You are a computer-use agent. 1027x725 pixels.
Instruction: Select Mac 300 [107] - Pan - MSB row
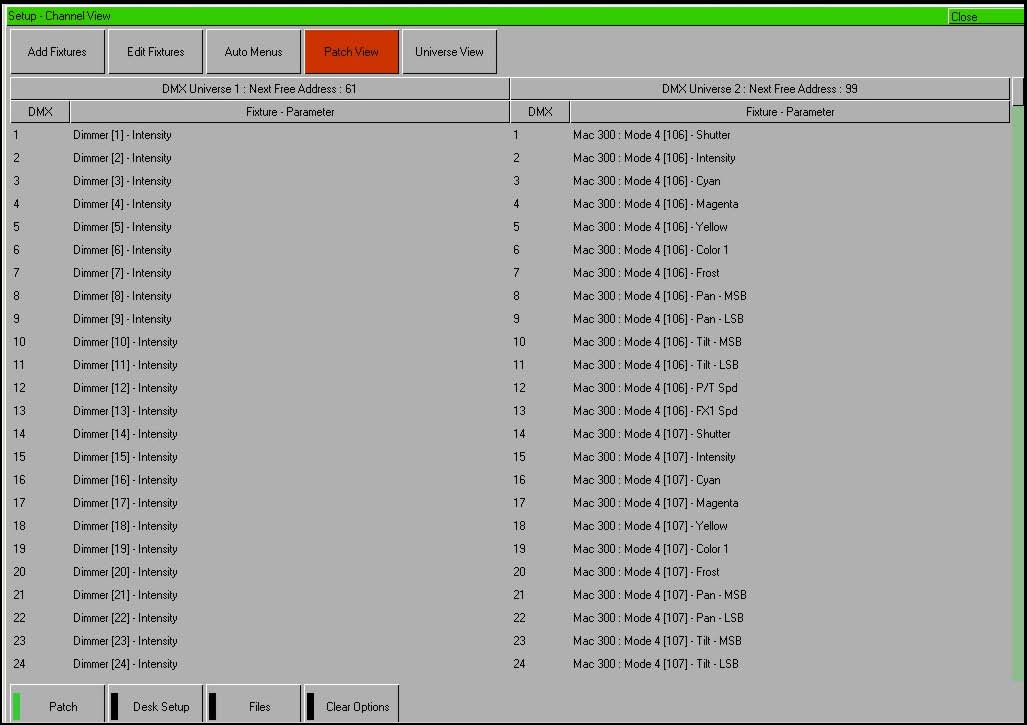point(760,595)
